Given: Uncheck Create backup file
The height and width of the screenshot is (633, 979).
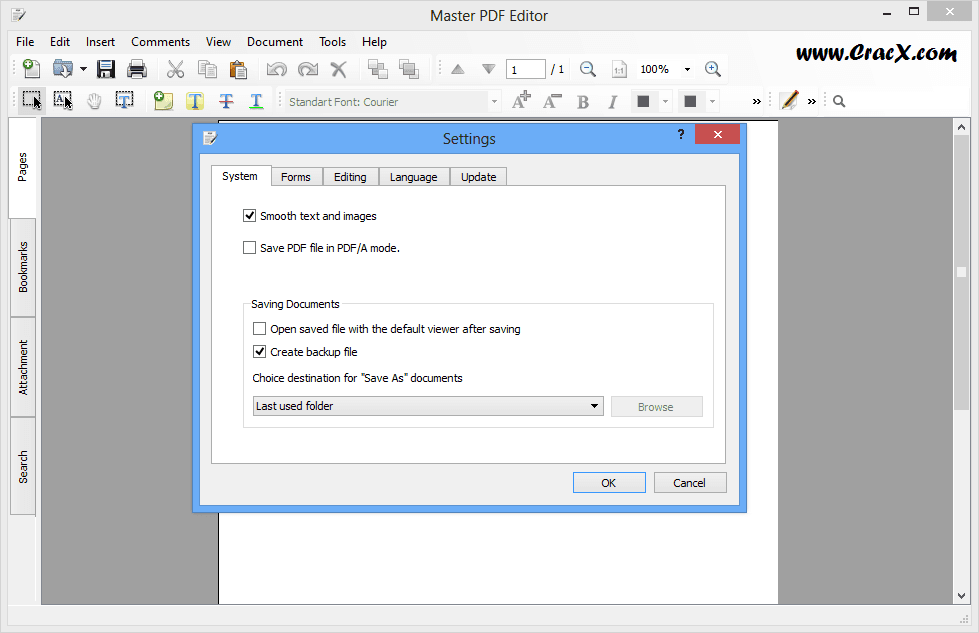Looking at the screenshot, I should (x=259, y=351).
